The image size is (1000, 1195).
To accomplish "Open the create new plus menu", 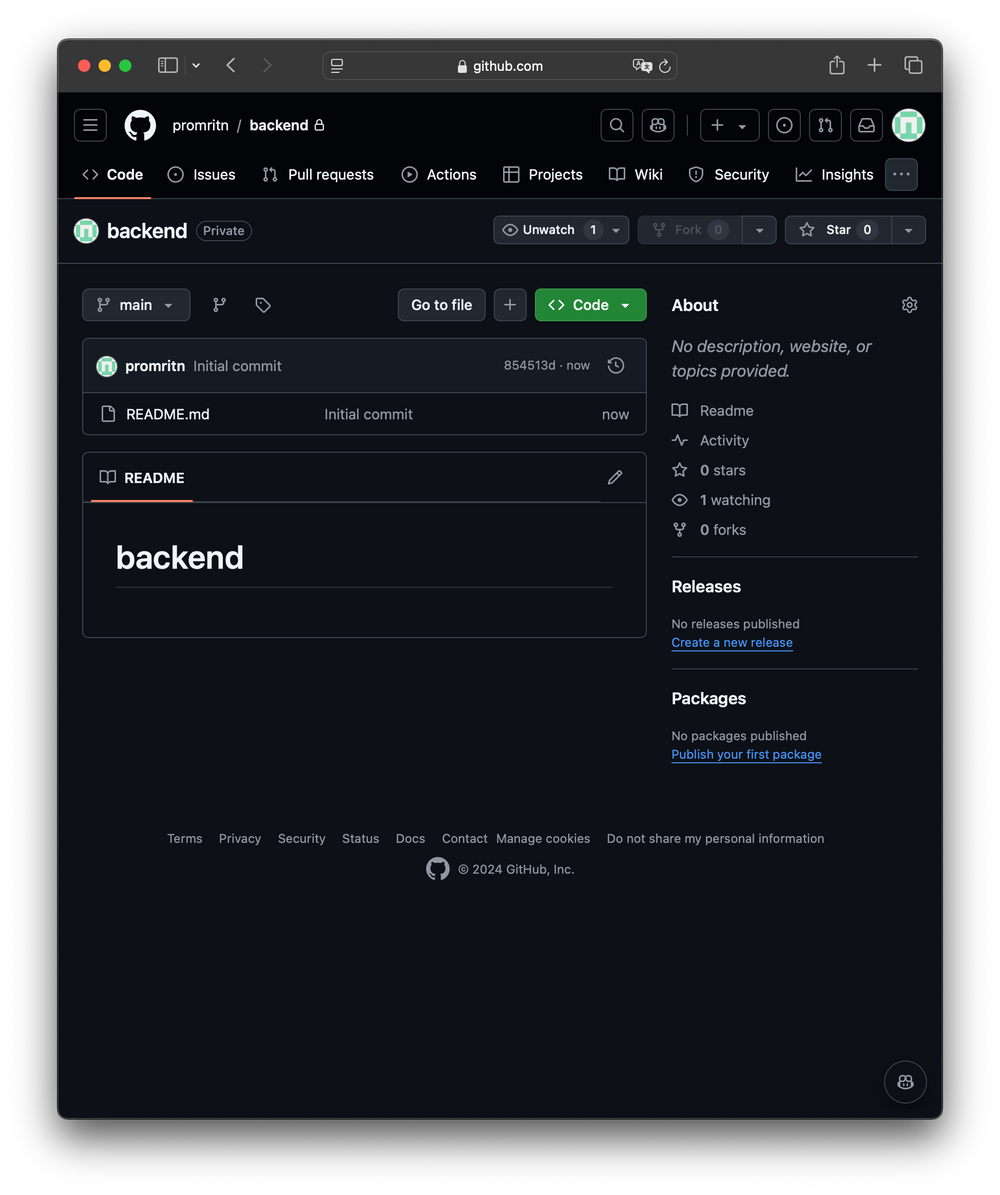I will click(729, 125).
